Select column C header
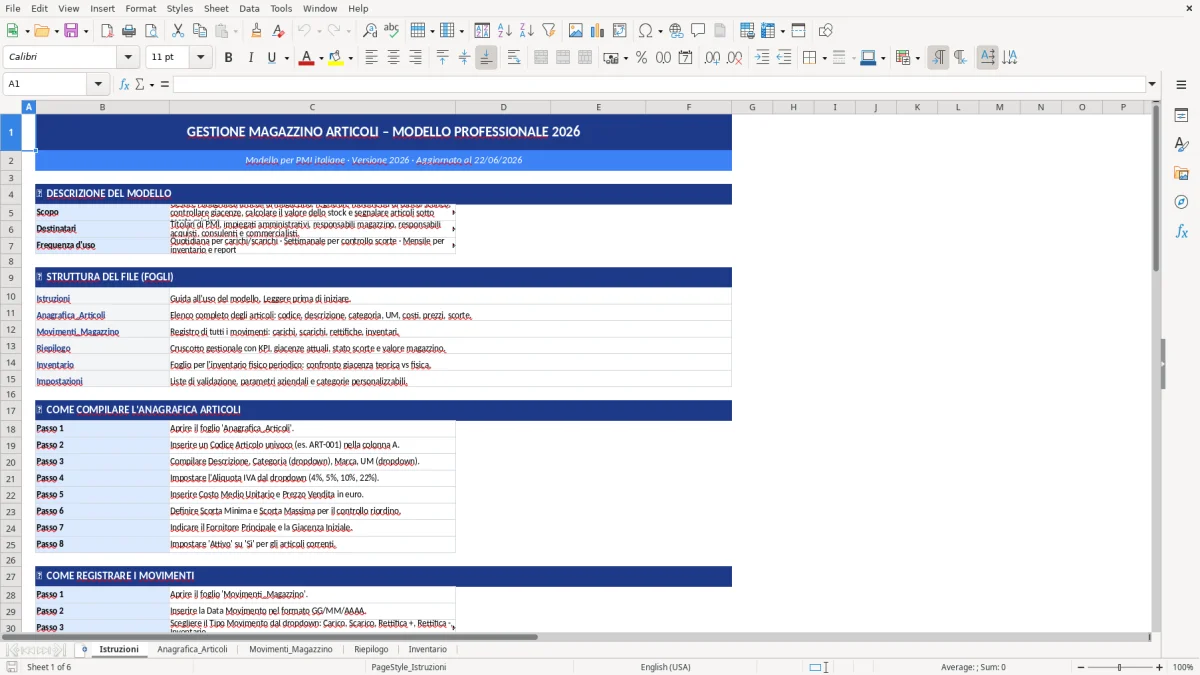Image resolution: width=1200 pixels, height=675 pixels. pos(312,107)
